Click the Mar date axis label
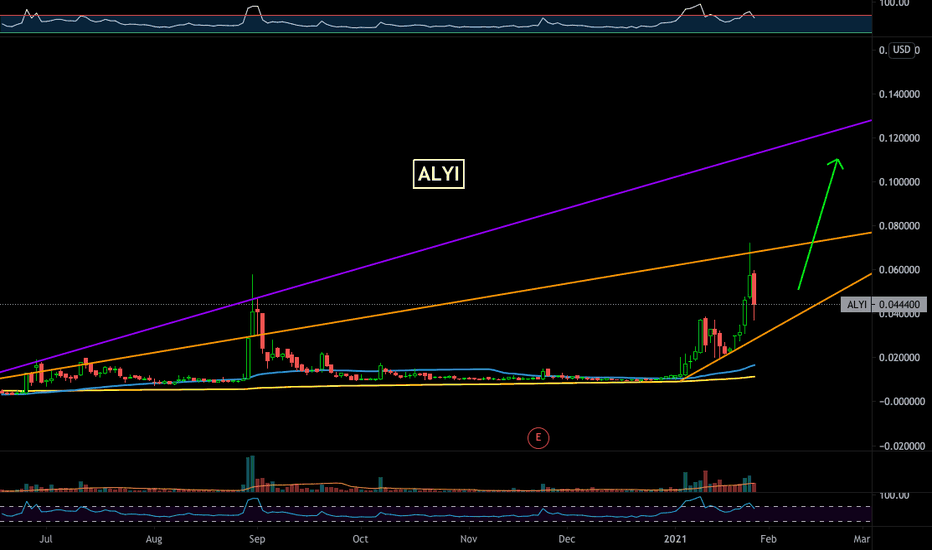The width and height of the screenshot is (932, 550). [861, 539]
